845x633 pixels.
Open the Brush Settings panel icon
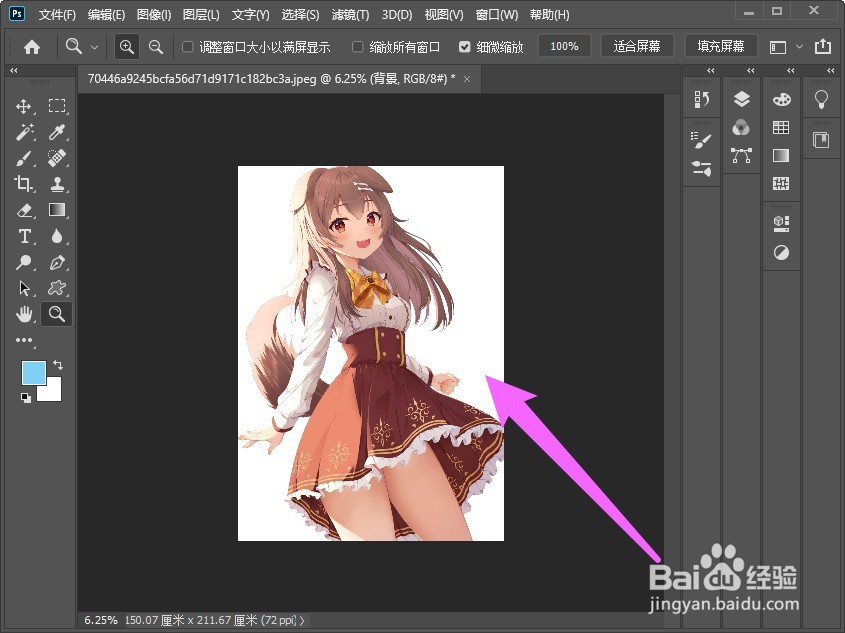[x=702, y=140]
